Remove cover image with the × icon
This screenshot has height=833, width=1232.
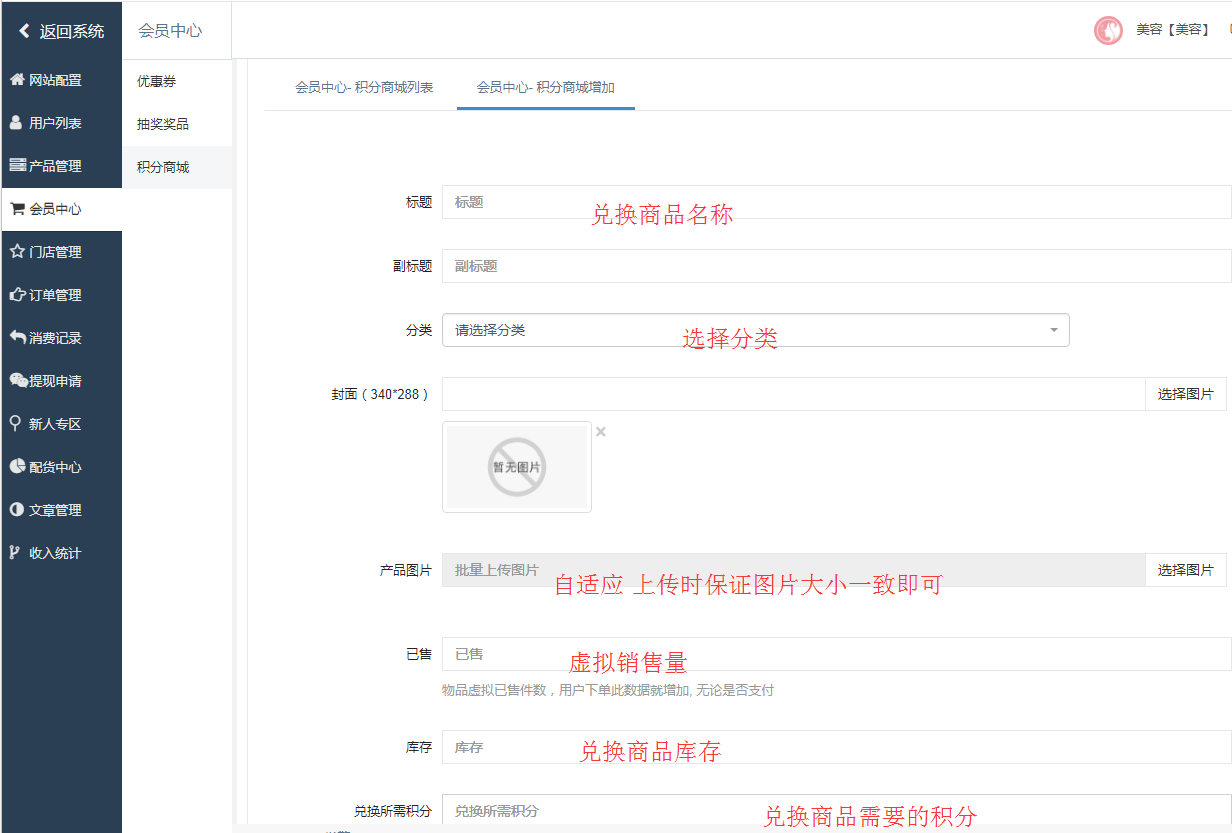click(x=601, y=432)
